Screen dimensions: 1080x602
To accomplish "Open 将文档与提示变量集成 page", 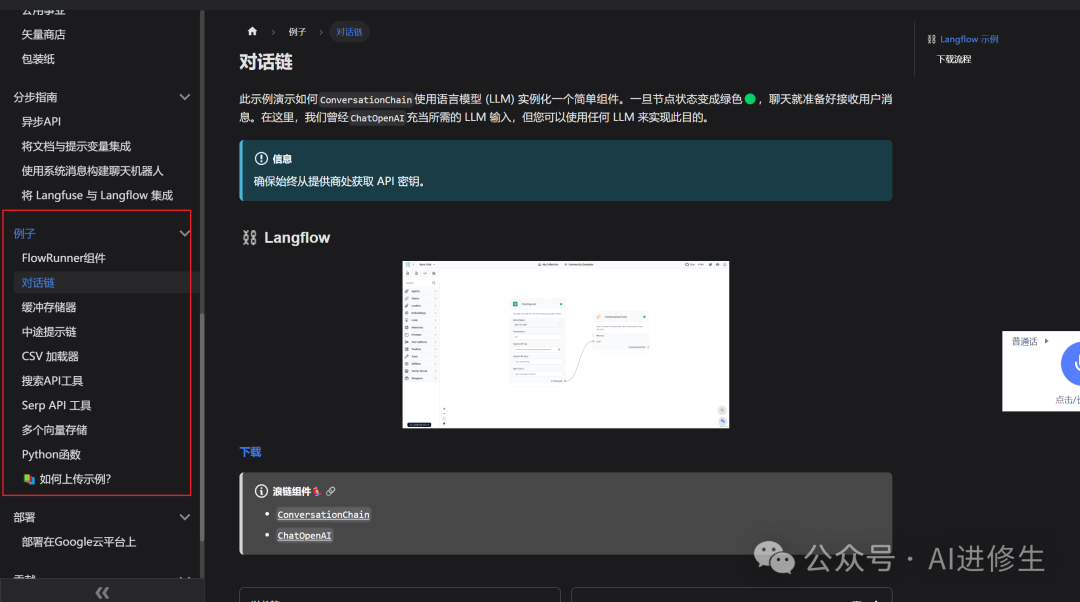I will (x=76, y=146).
